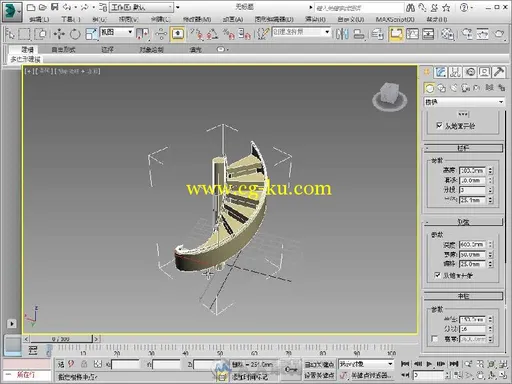Switch to the 自由形式 ribbon tab
Viewport: 512px width, 384px height.
(x=63, y=50)
